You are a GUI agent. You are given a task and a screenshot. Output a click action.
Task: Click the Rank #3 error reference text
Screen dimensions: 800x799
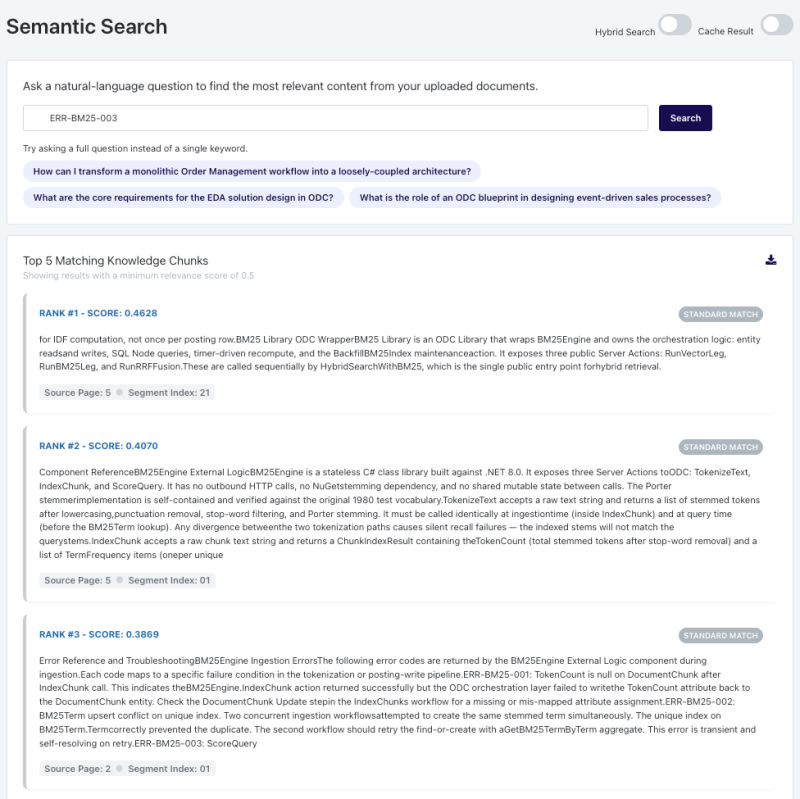398,702
